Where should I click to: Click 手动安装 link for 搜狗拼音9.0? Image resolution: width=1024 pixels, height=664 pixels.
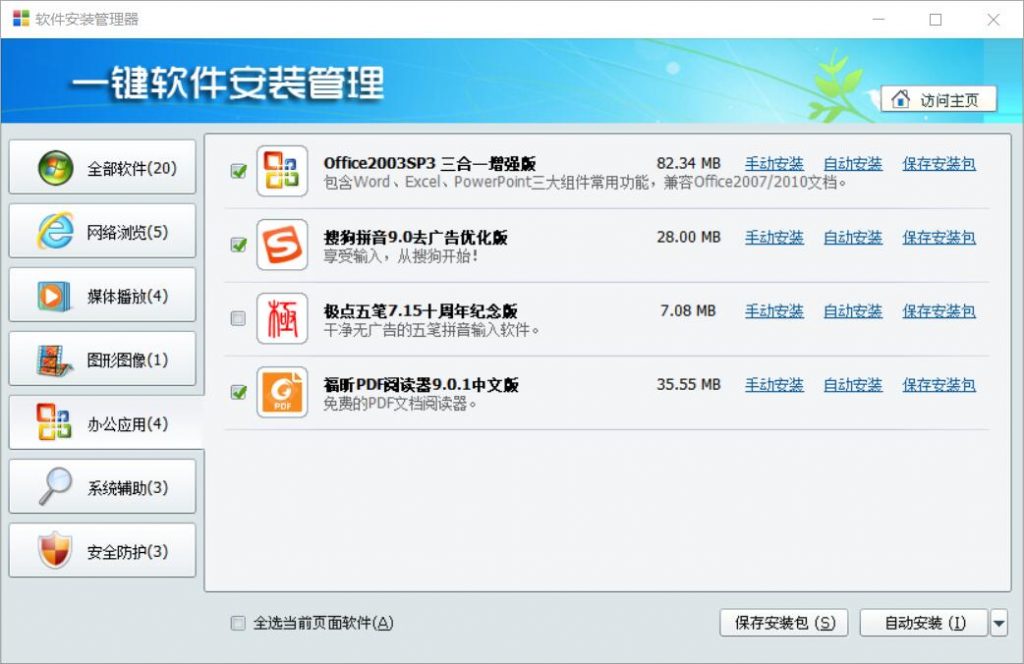pos(775,238)
